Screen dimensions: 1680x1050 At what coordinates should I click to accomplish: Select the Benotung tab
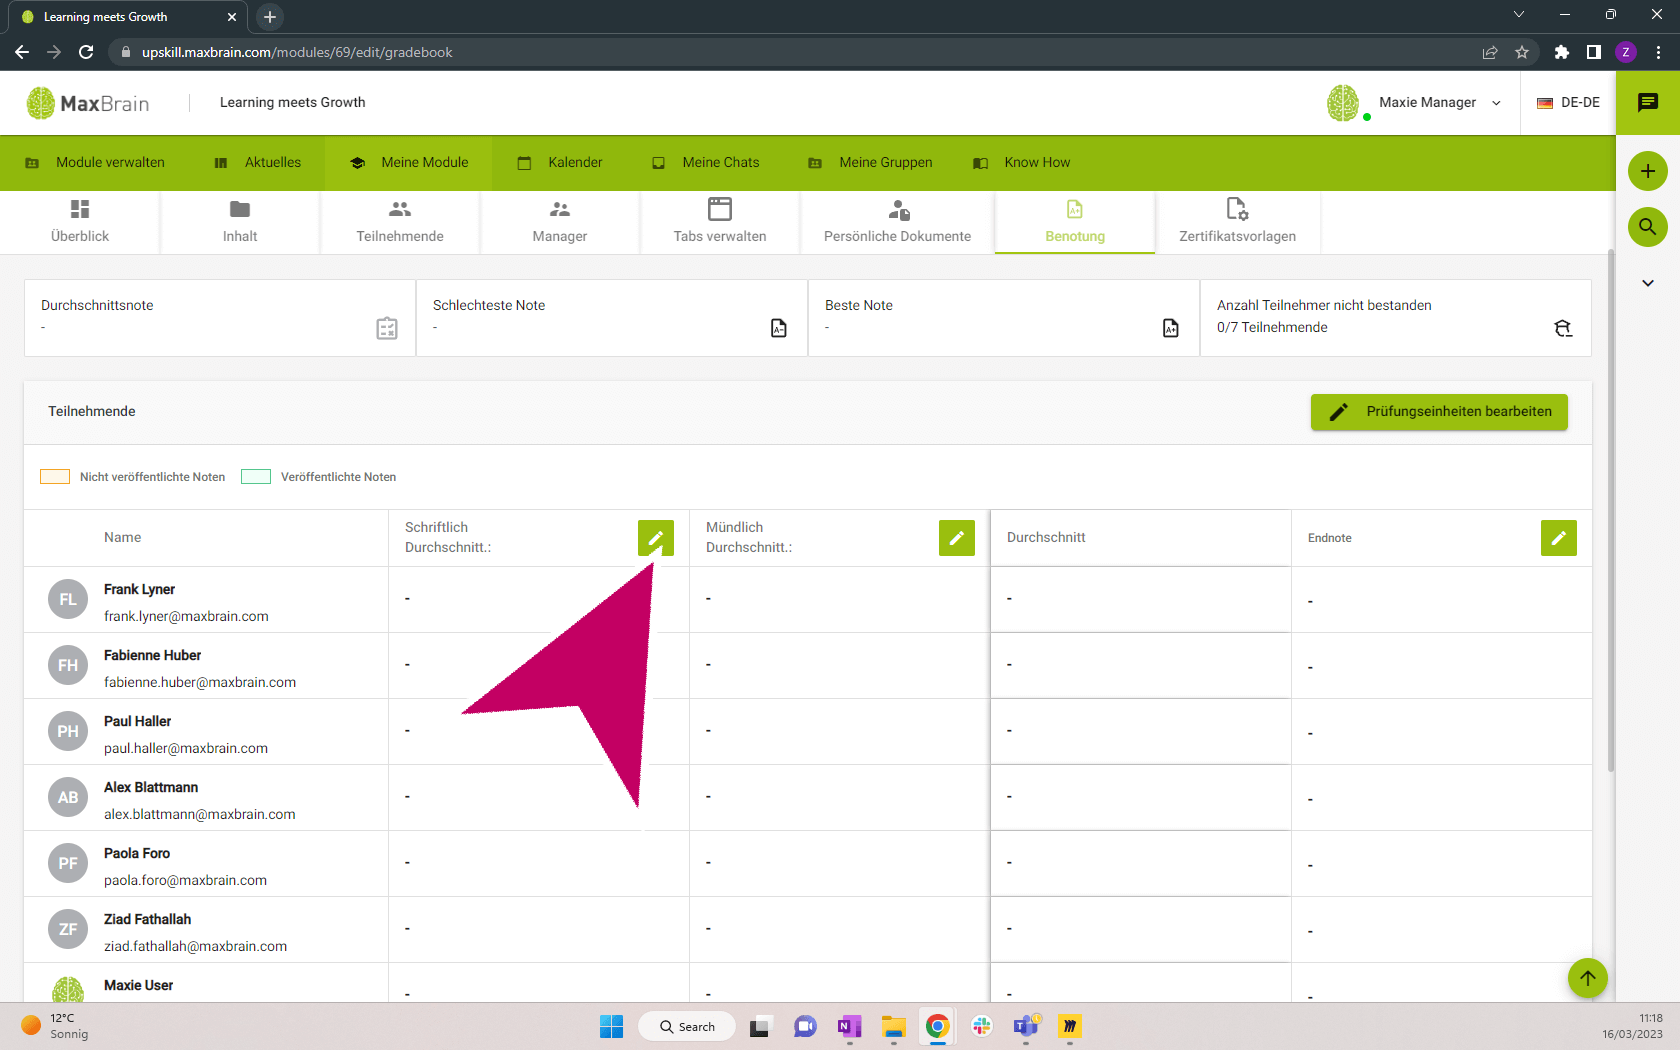click(1075, 222)
